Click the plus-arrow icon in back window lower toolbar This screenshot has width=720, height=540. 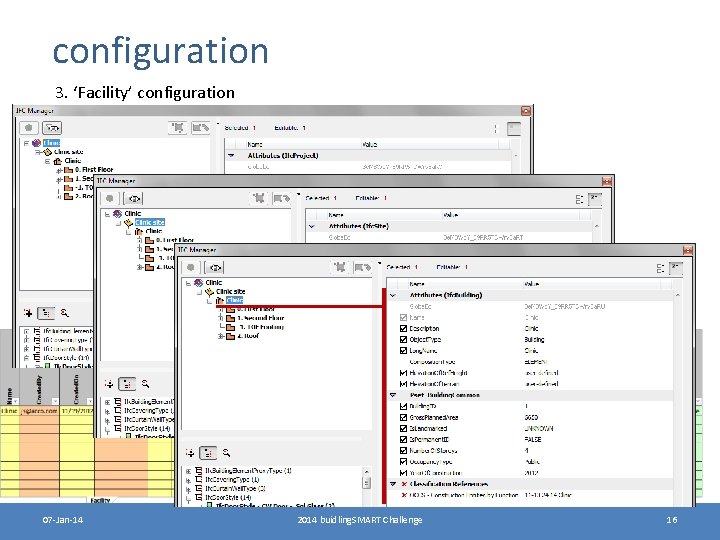point(28,313)
